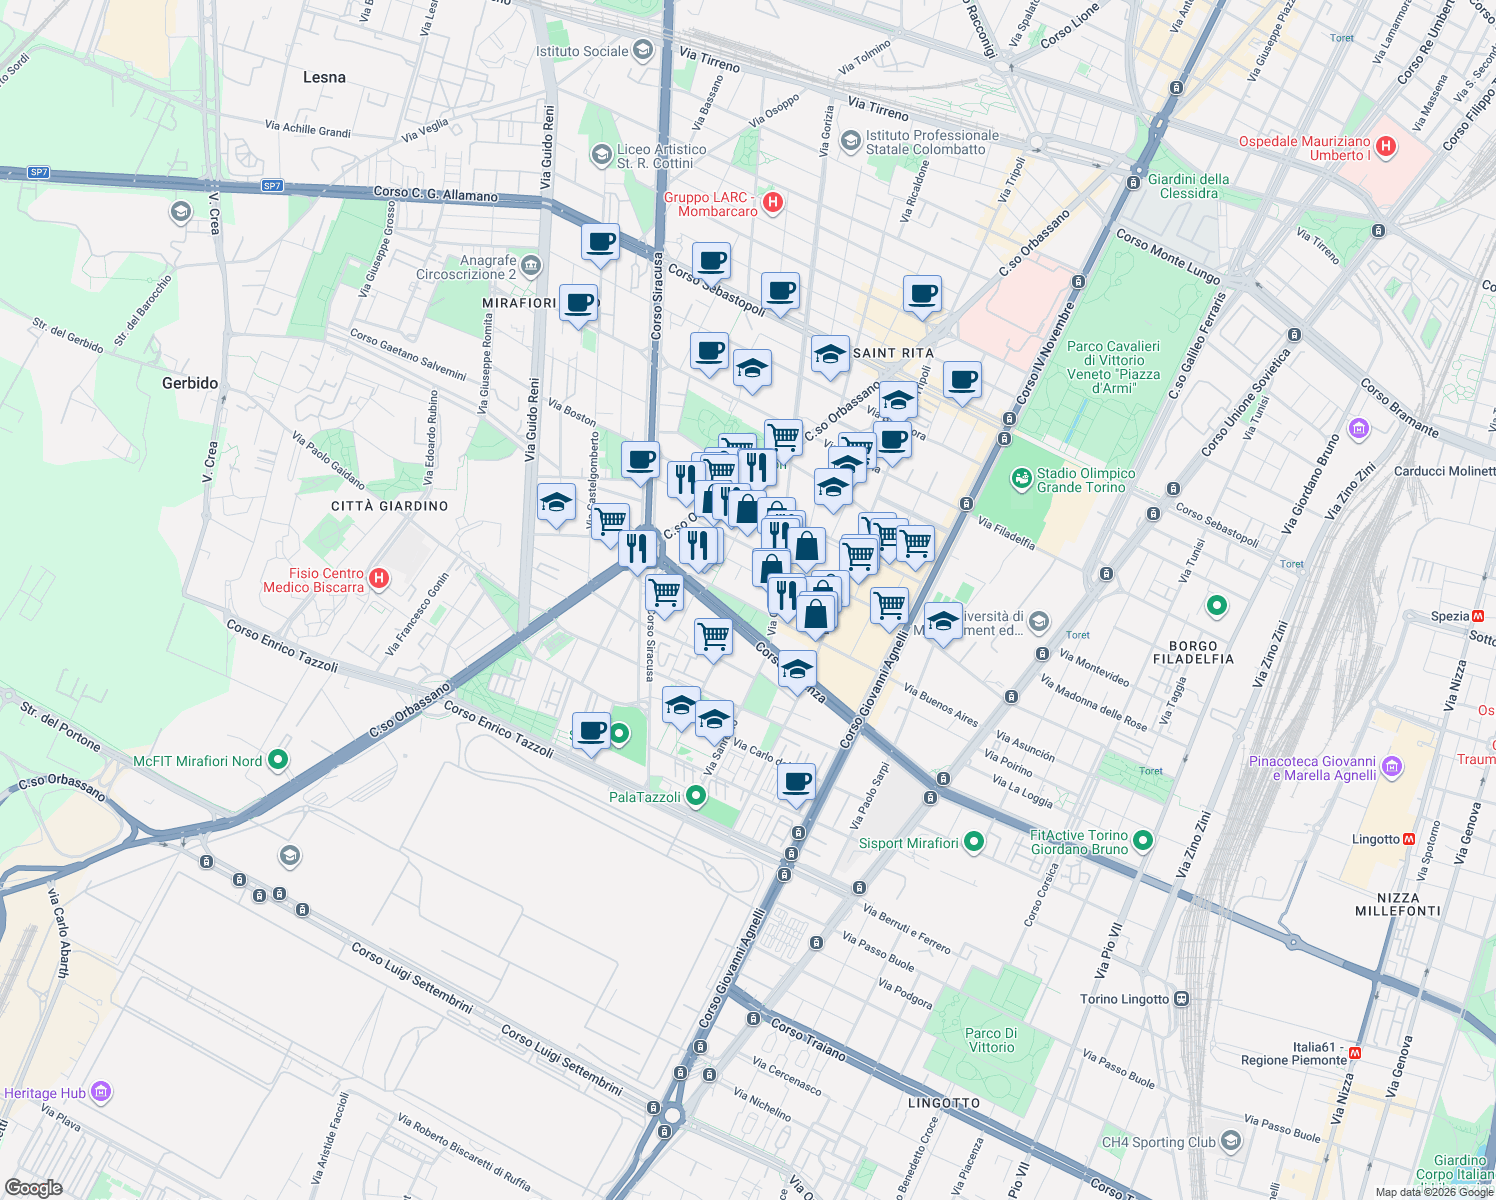Select the school marker on Corso Giovanni Agnelli near Università

click(943, 623)
